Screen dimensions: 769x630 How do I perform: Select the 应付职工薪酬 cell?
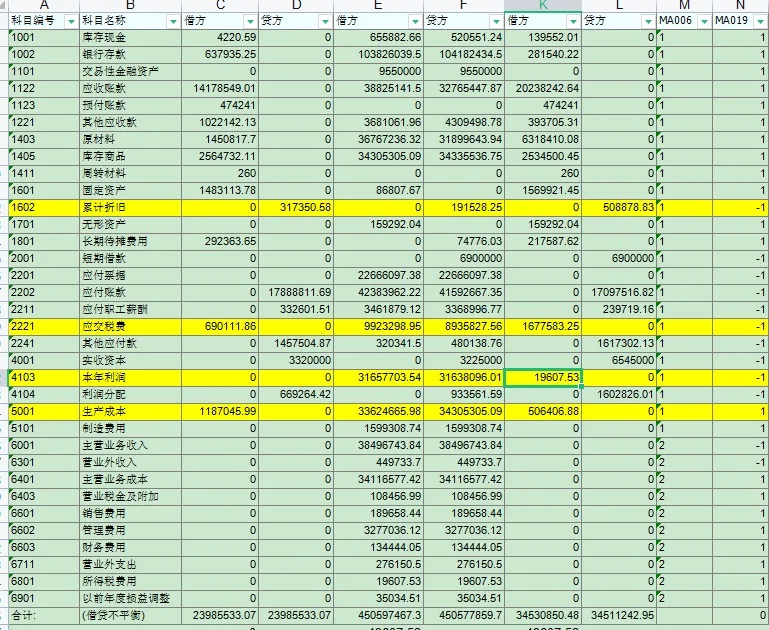coord(130,309)
